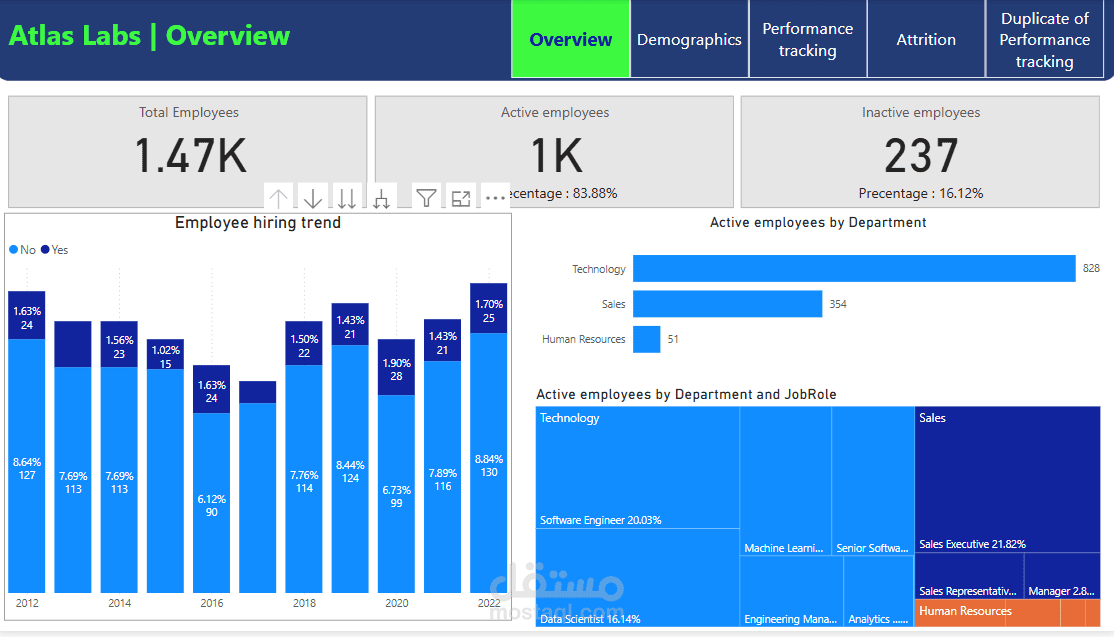The image size is (1114, 637).
Task: Click 2020 'No' segment showing 99
Action: (x=396, y=494)
